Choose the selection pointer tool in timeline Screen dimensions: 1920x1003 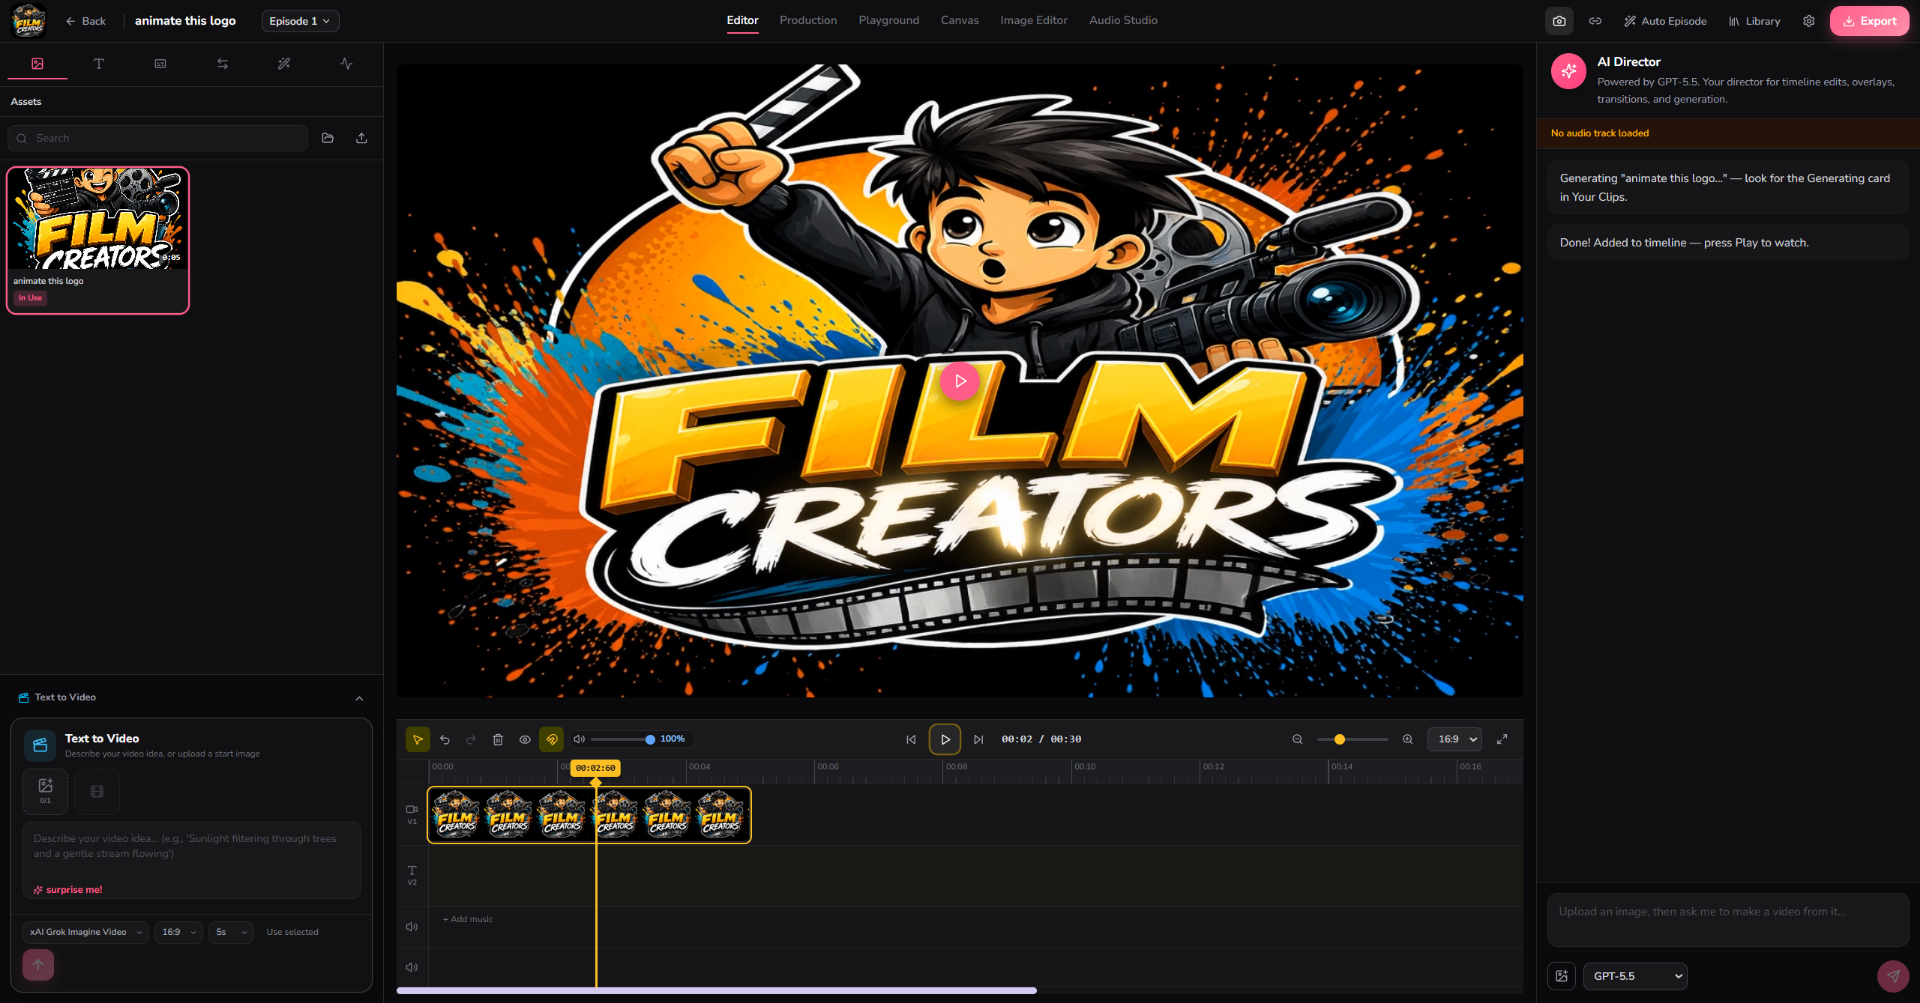point(418,740)
